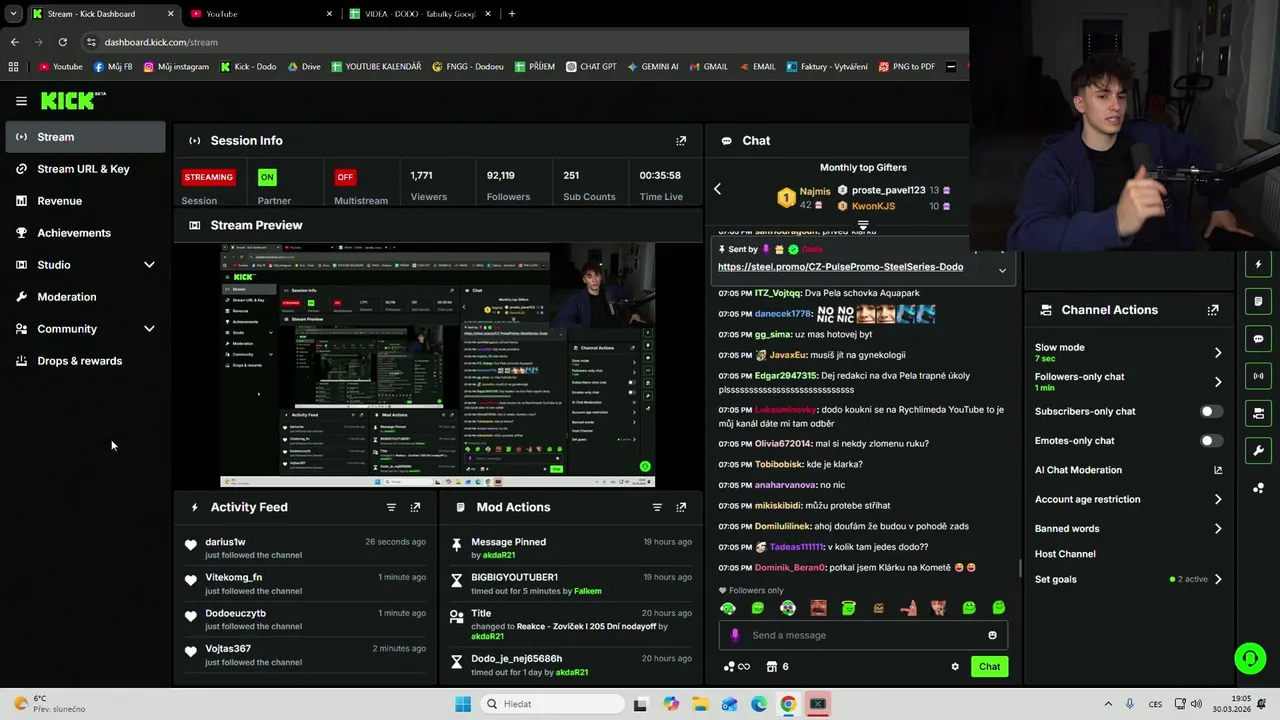Click Host Channel option
1280x720 pixels.
click(x=1065, y=554)
